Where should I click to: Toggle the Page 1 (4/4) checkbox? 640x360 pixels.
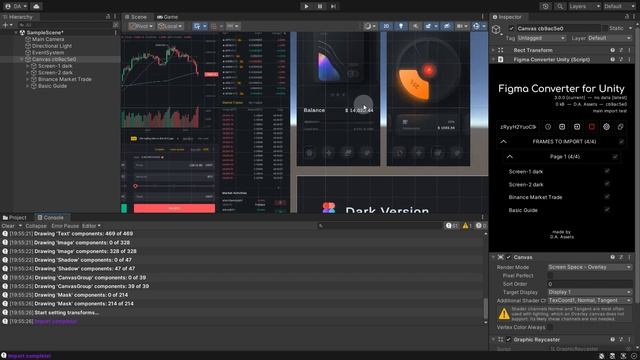615,157
